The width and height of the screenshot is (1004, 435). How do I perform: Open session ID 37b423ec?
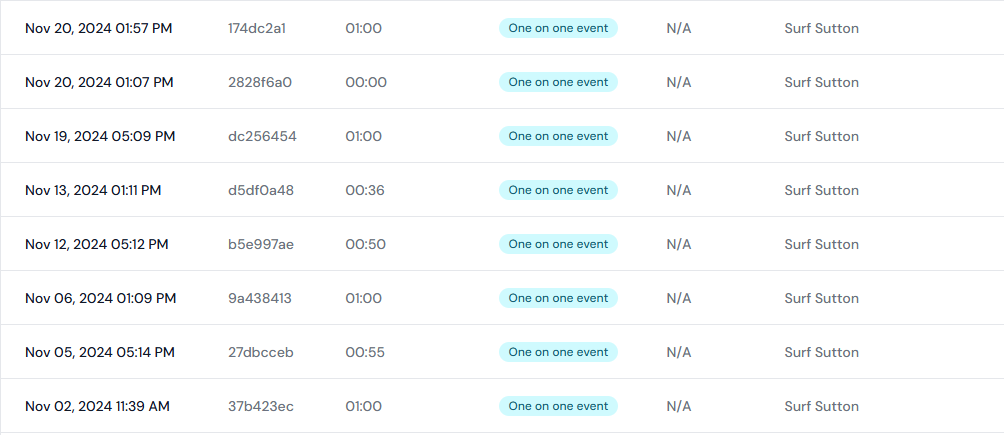click(261, 406)
